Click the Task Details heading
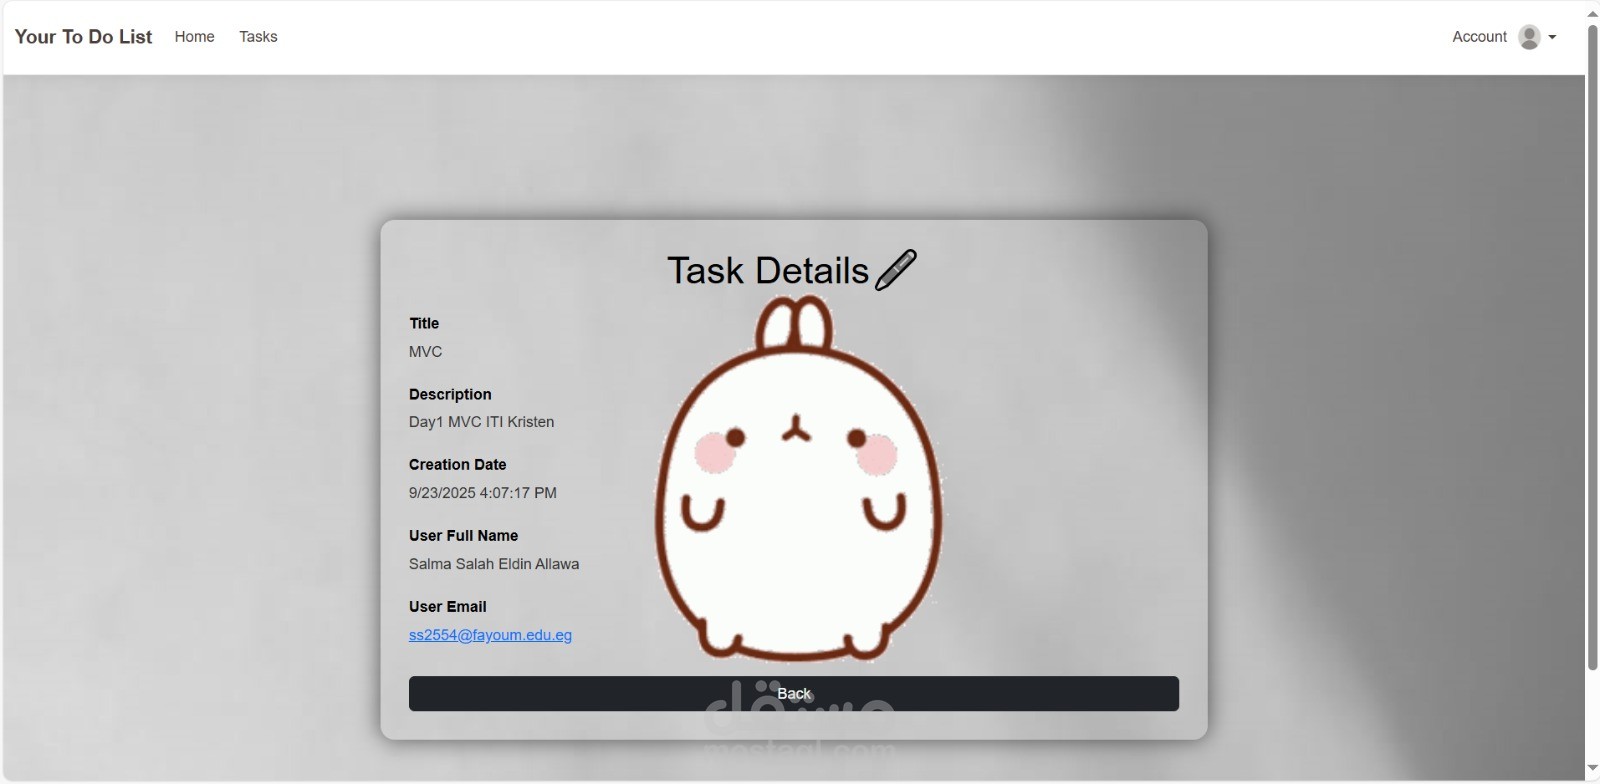 tap(768, 271)
